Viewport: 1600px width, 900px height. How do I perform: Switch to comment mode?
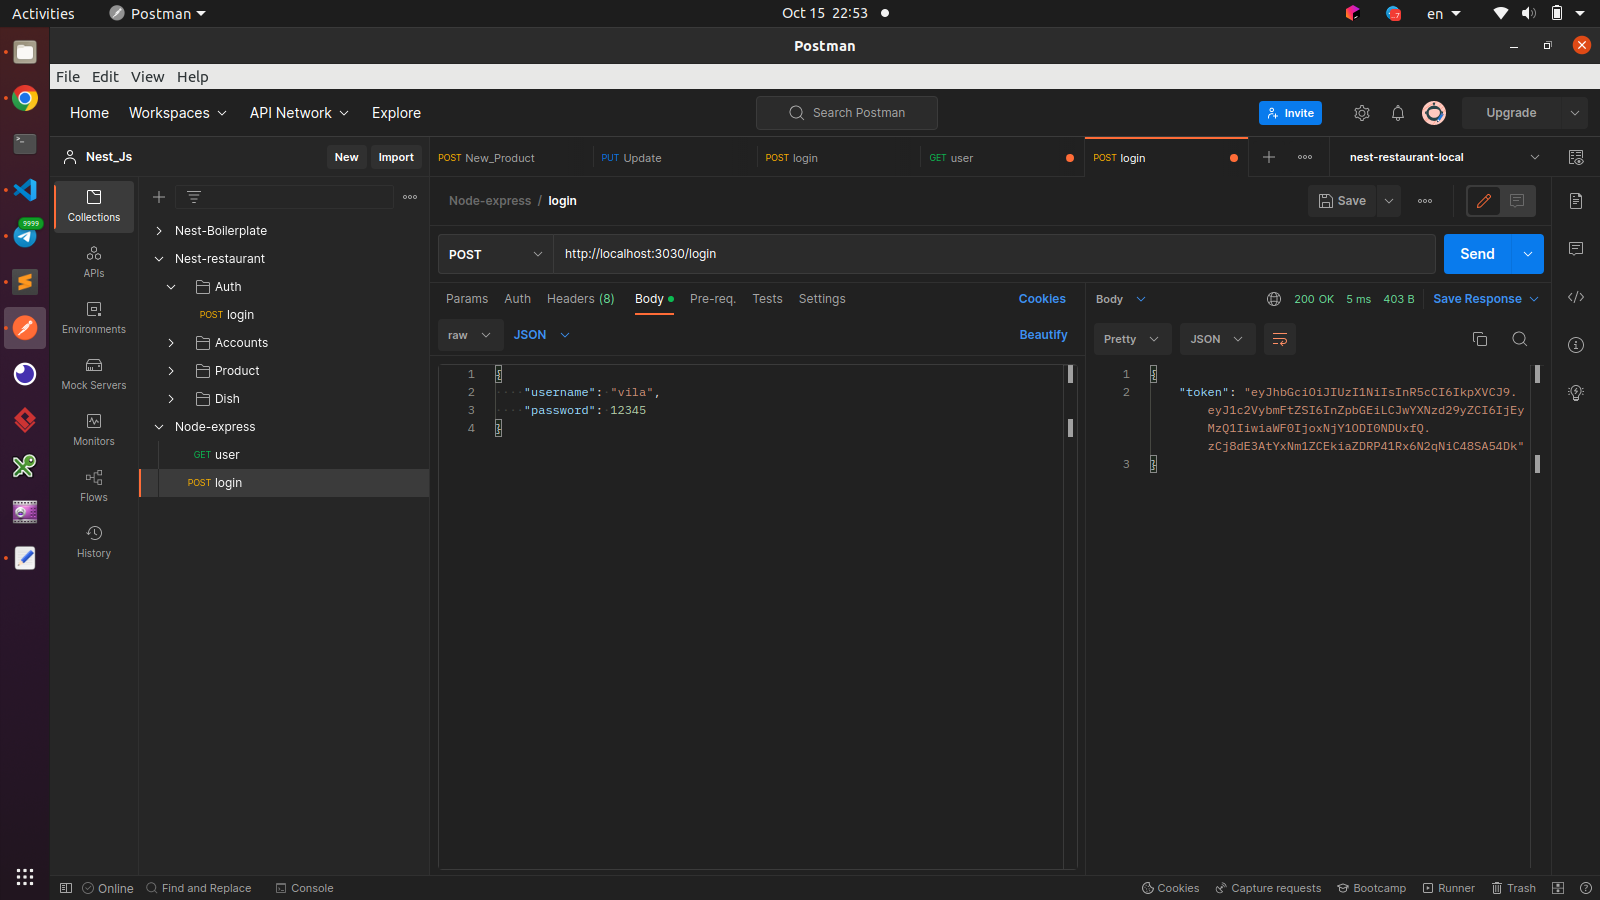pyautogui.click(x=1517, y=201)
